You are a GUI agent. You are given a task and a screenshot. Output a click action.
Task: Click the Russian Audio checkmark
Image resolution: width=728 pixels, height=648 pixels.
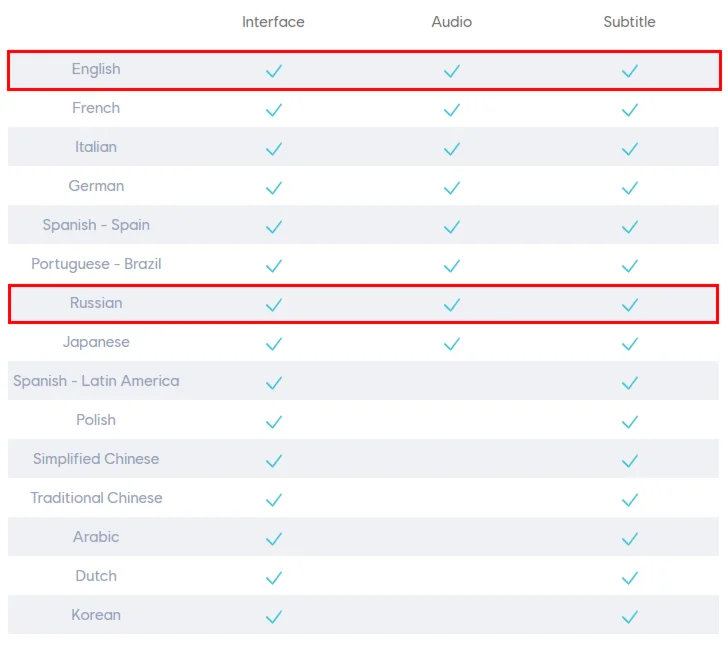[x=452, y=305]
